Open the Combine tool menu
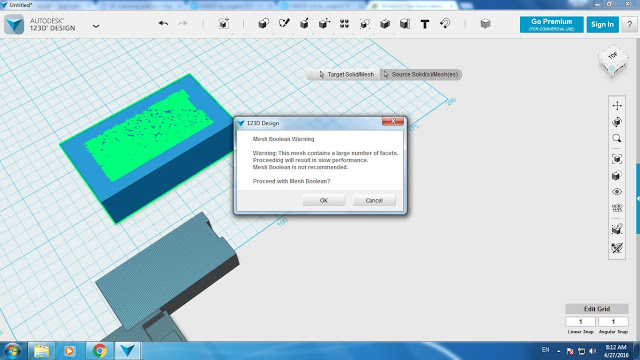Image resolution: width=640 pixels, height=360 pixels. tap(384, 24)
